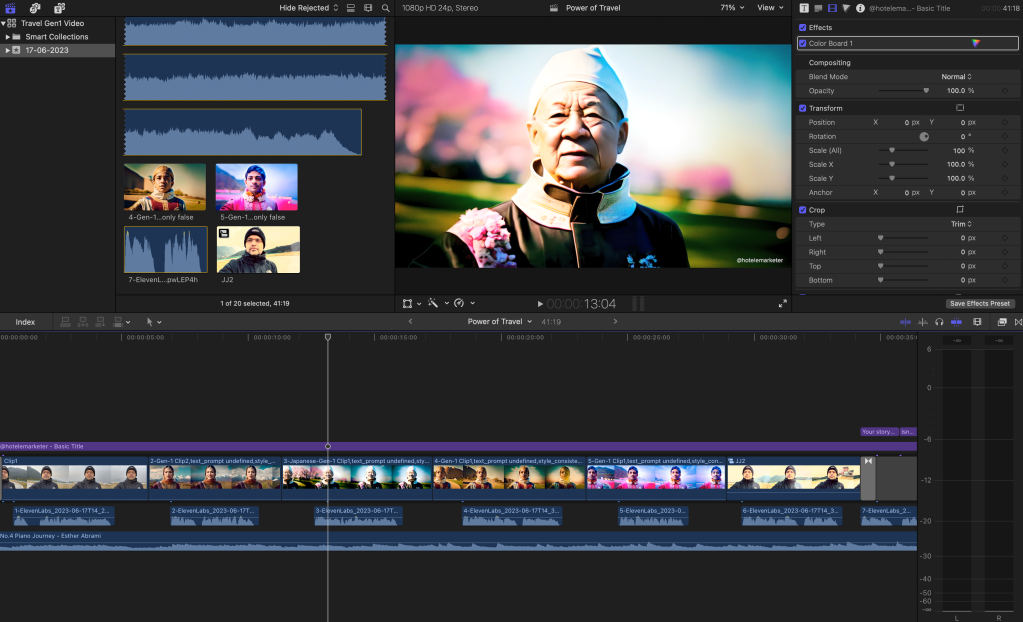
Task: Select the @hotelemarketer Basic Title clip
Action: coord(458,446)
